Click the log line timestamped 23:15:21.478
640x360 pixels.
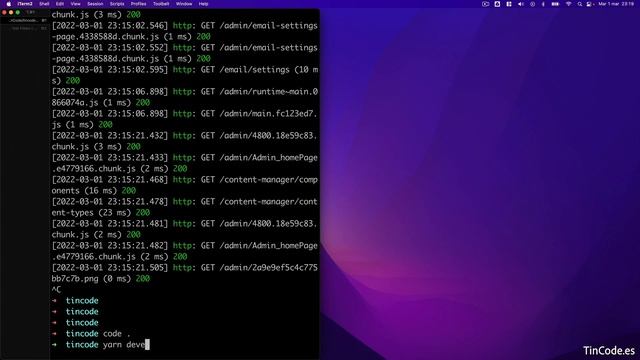184,202
